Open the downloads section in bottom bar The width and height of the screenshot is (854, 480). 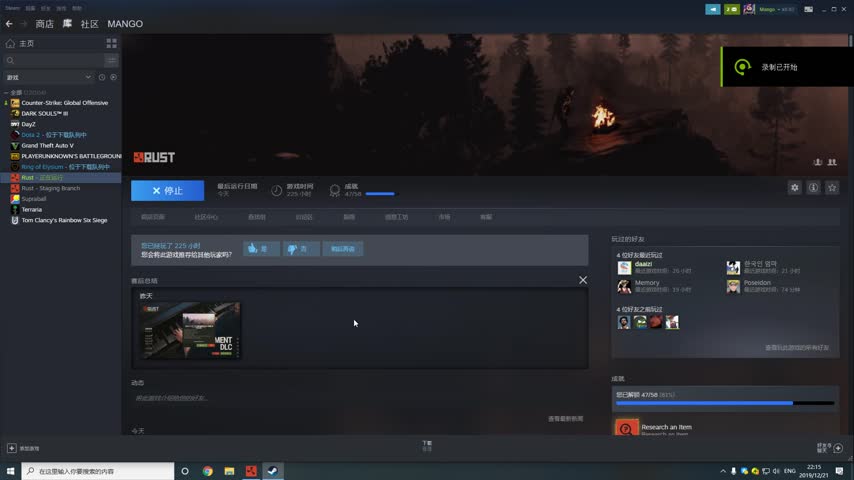[x=427, y=446]
